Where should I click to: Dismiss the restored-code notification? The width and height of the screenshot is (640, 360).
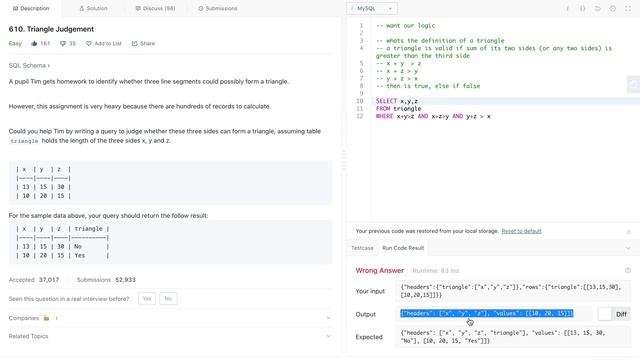tap(628, 231)
